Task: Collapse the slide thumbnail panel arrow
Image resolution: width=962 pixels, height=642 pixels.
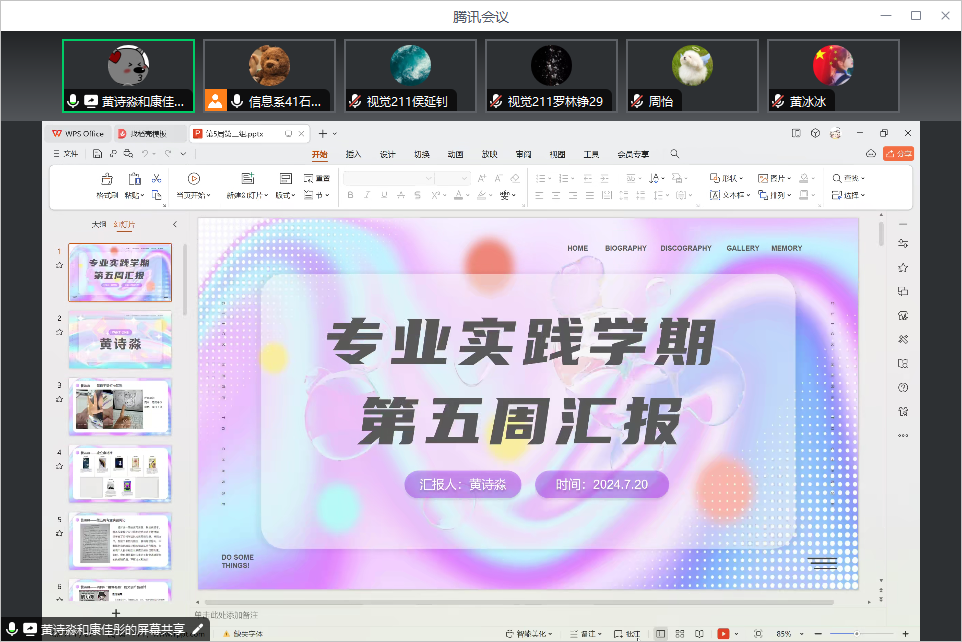Action: pos(175,225)
